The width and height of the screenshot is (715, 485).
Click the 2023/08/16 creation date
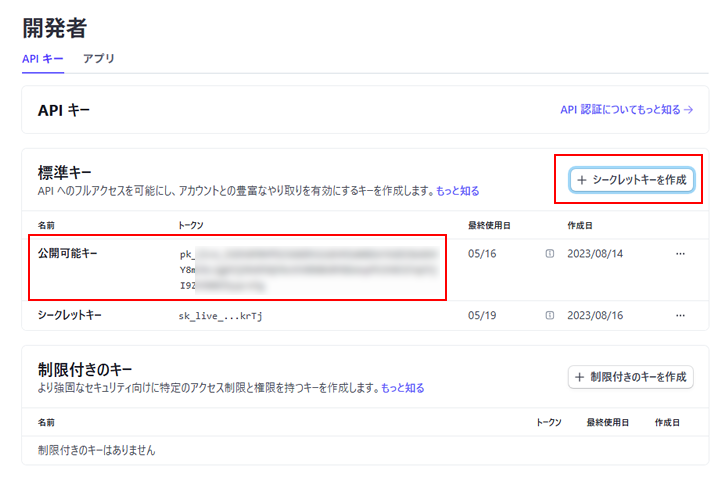coord(597,316)
